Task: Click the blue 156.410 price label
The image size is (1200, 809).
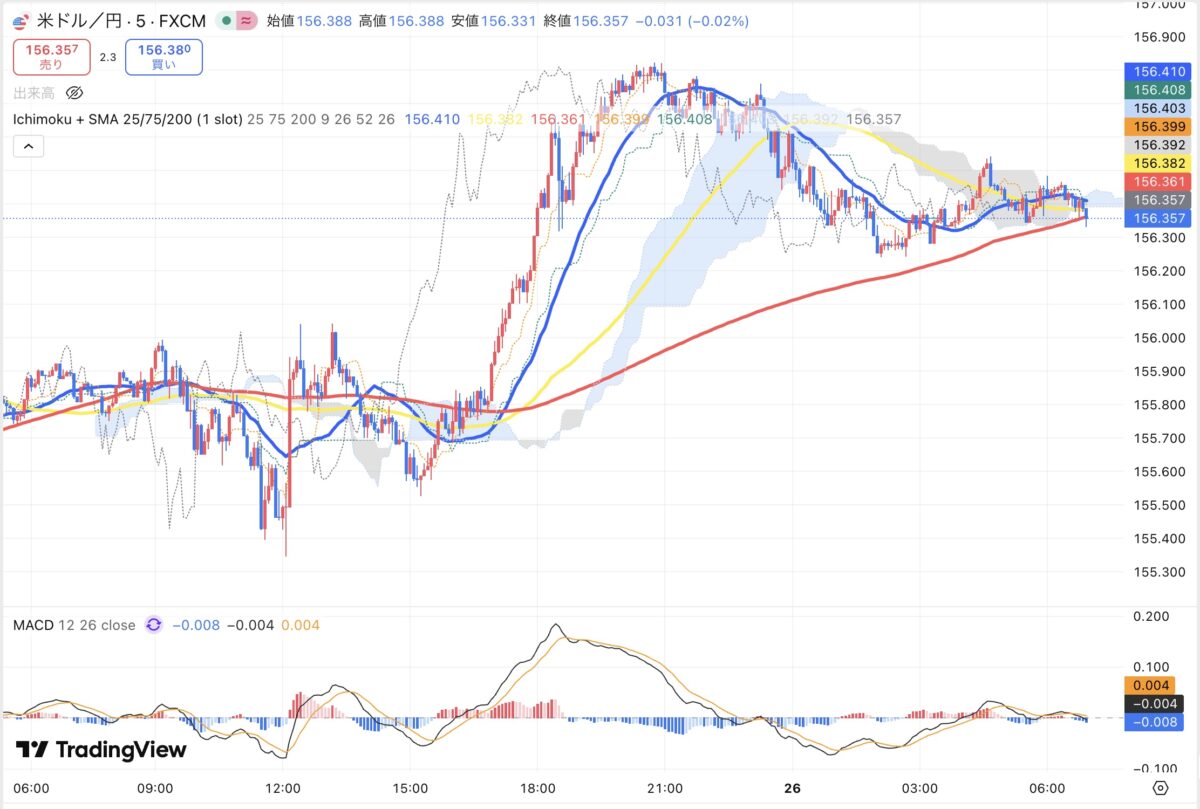Action: pyautogui.click(x=1160, y=72)
